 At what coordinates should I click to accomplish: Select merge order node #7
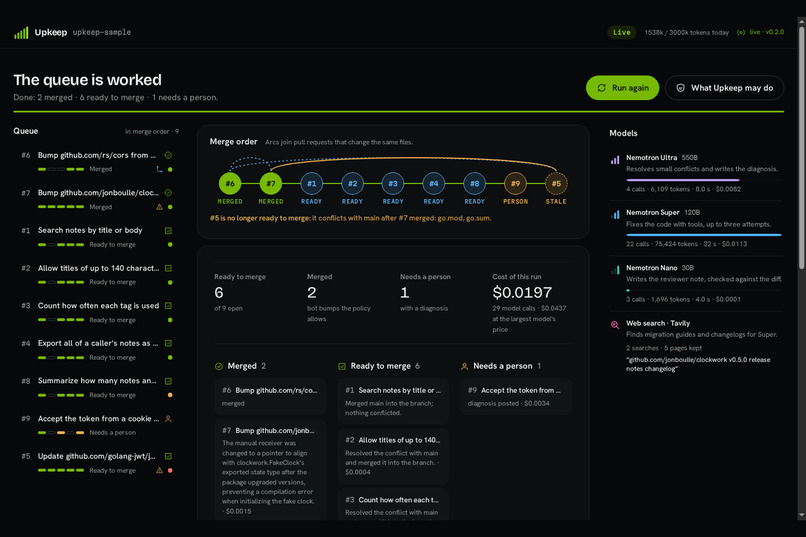271,183
